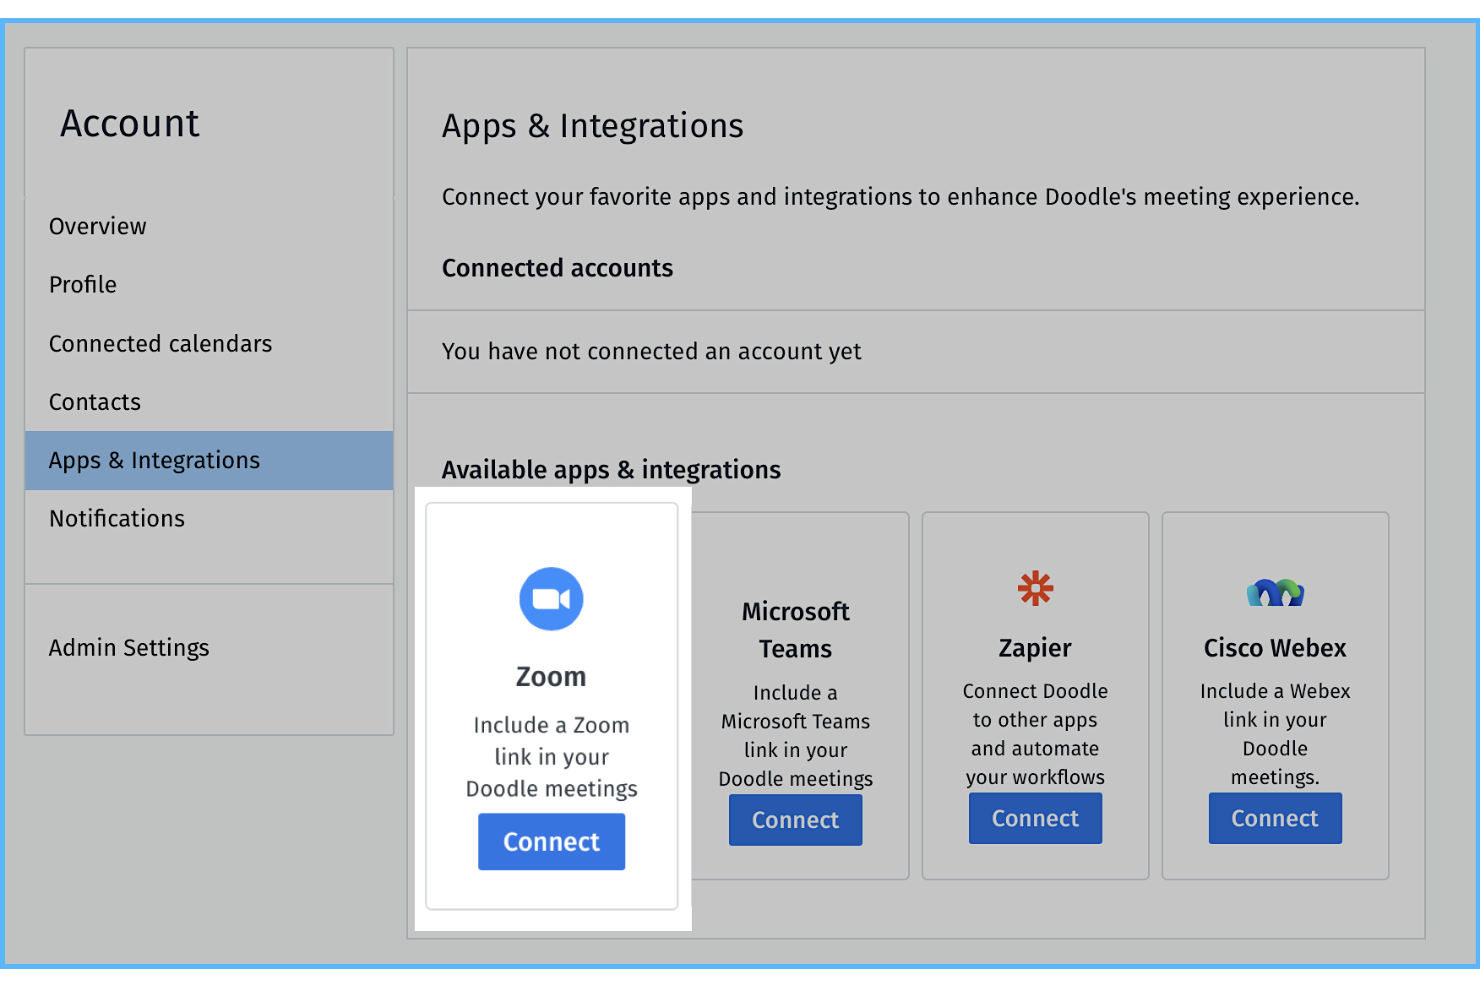Click the Account sidebar heading
The height and width of the screenshot is (987, 1480).
tap(130, 123)
